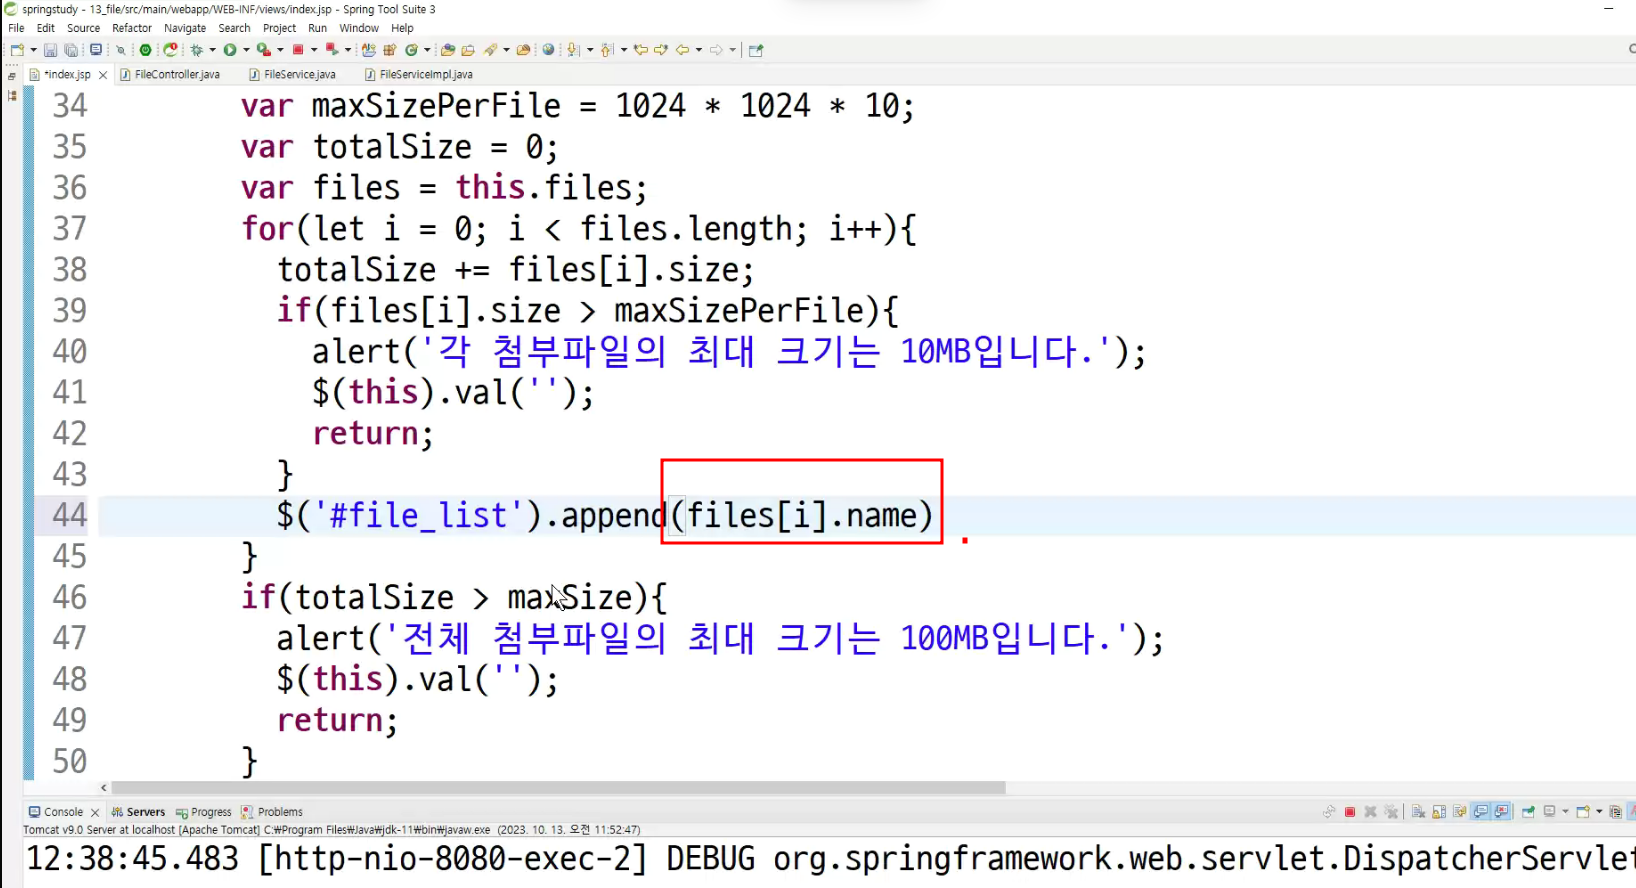The width and height of the screenshot is (1636, 888).
Task: Toggle Show Console When Standard Error Changes
Action: tap(1502, 812)
